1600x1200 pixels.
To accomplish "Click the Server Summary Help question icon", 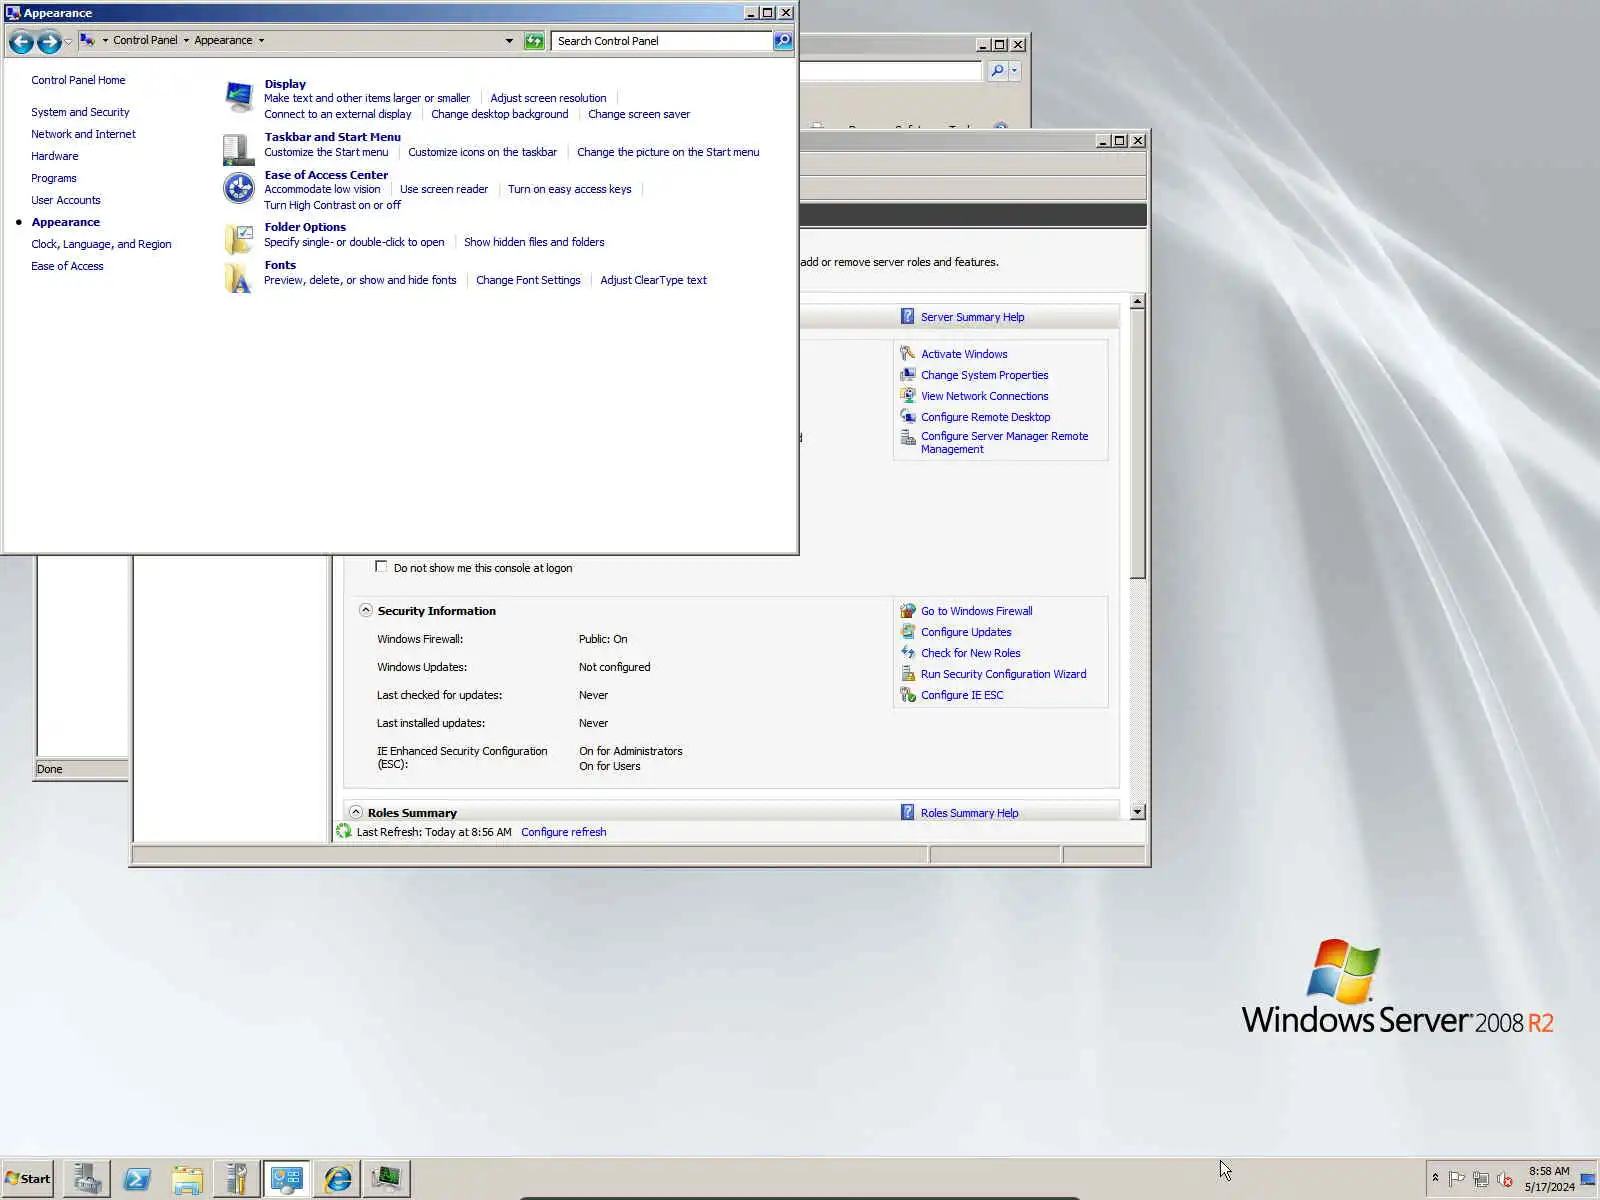I will (x=907, y=316).
